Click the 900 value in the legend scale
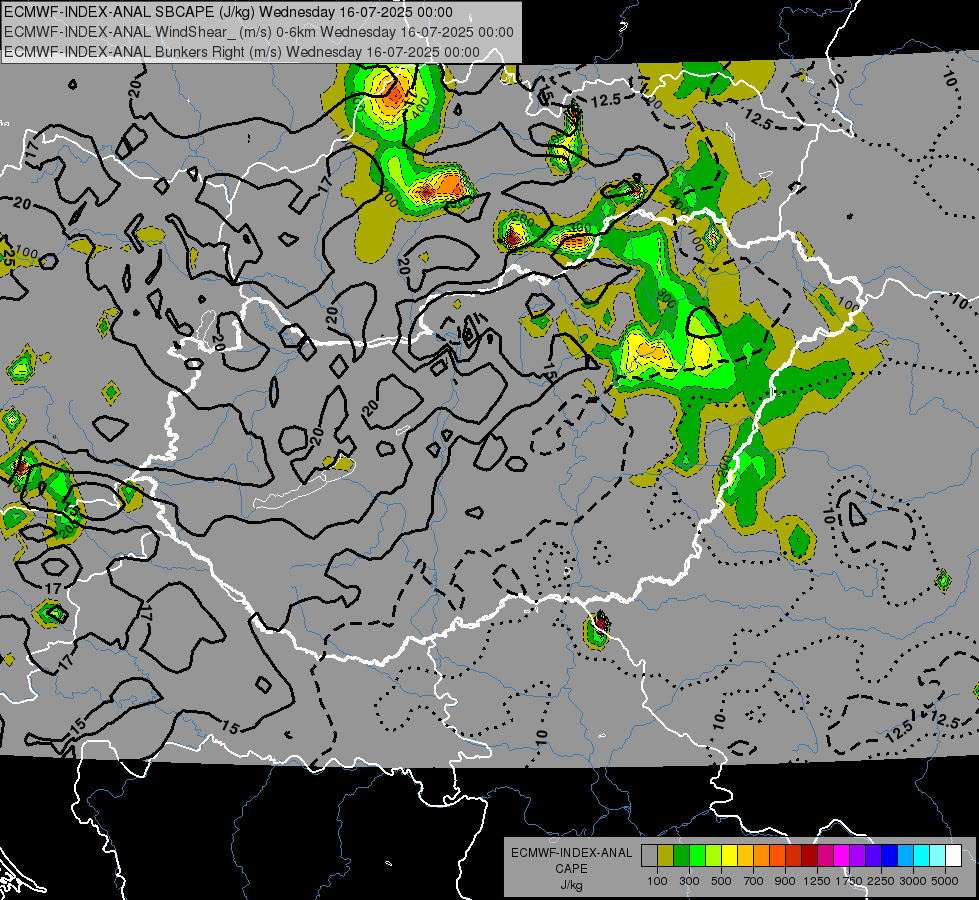This screenshot has width=979, height=900. [785, 881]
